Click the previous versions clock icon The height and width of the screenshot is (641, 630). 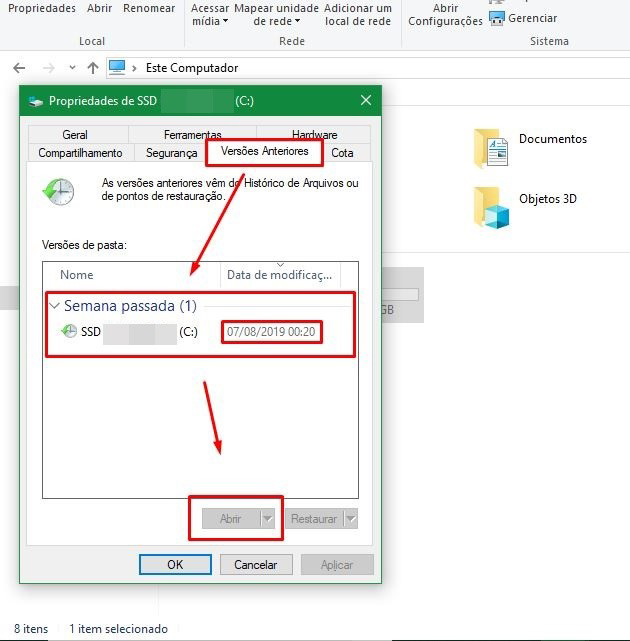58,191
